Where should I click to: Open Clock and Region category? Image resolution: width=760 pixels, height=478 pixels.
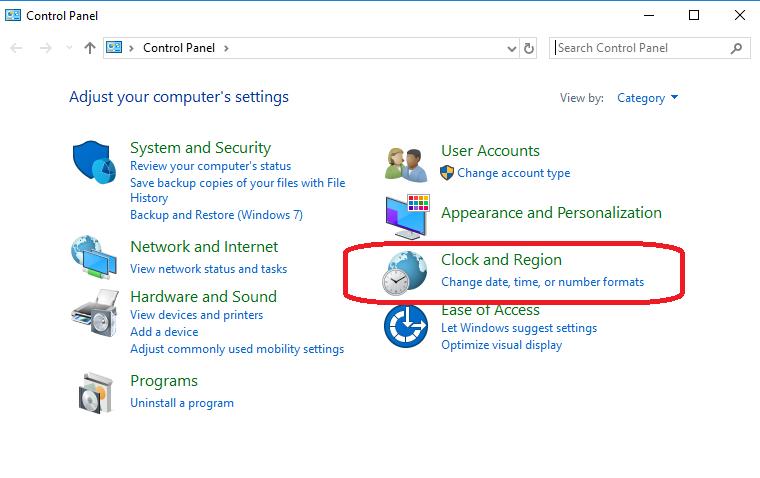coord(501,260)
